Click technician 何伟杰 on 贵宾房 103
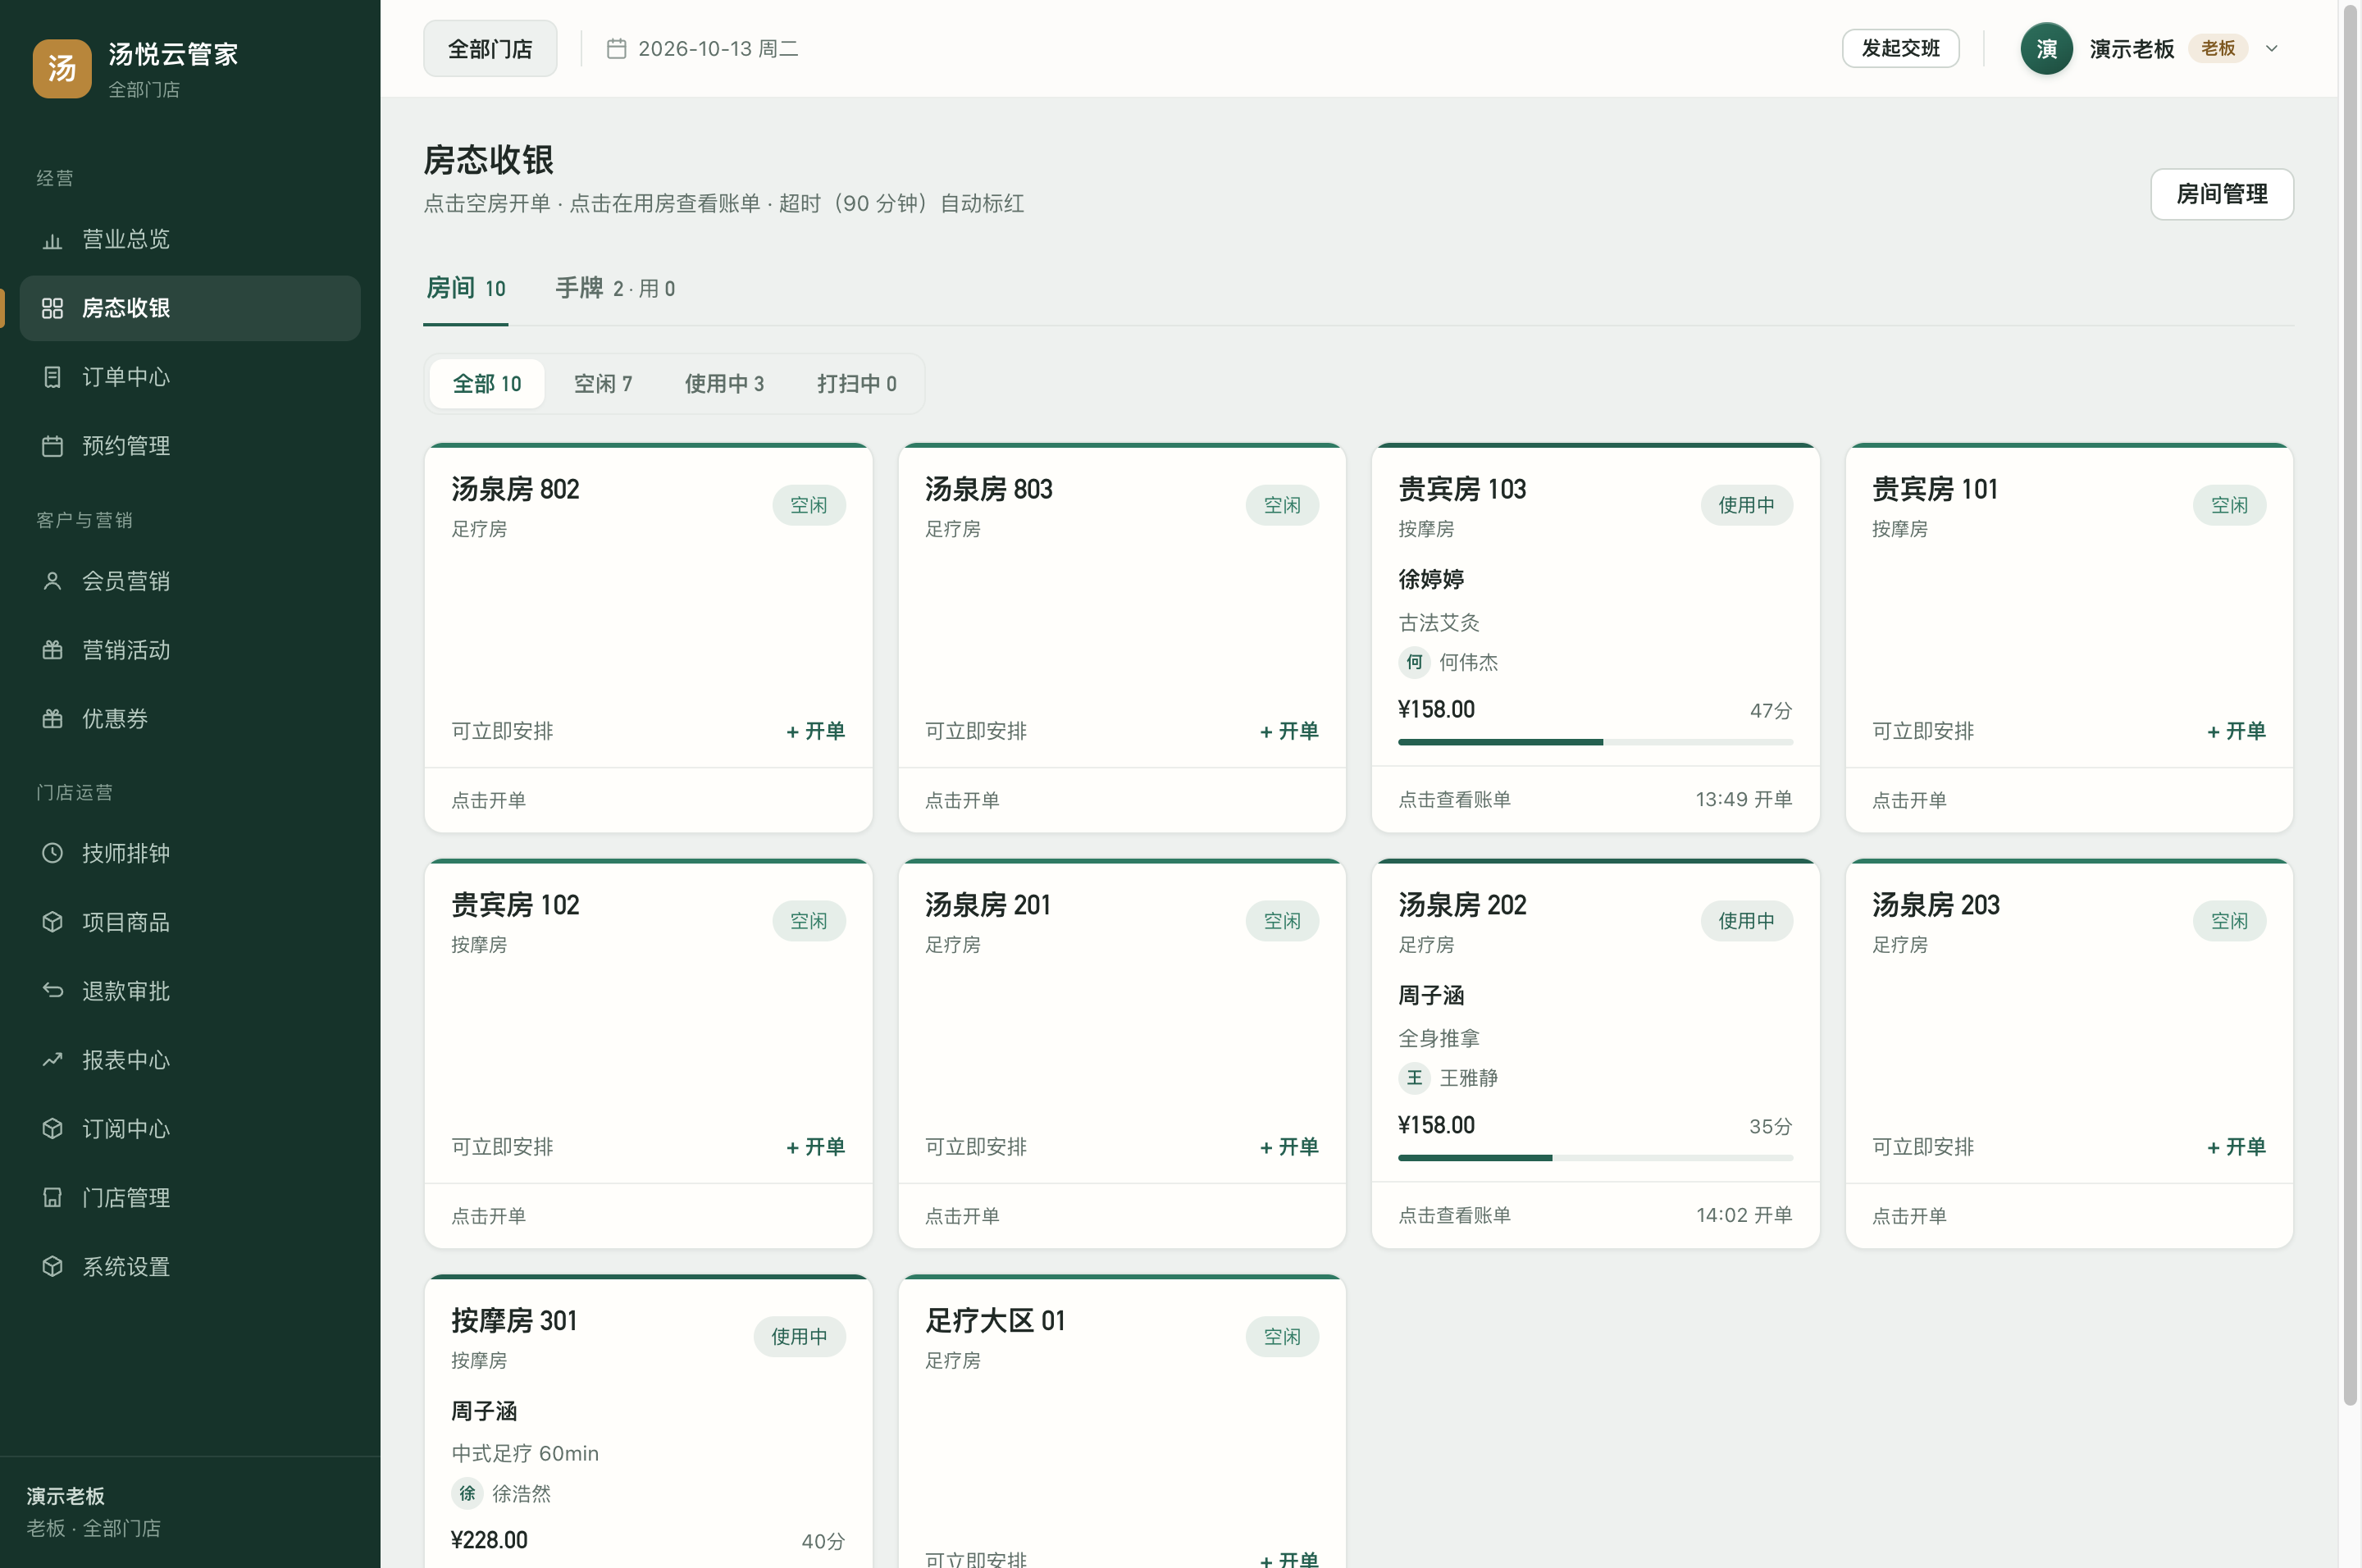2362x1568 pixels. point(1448,662)
